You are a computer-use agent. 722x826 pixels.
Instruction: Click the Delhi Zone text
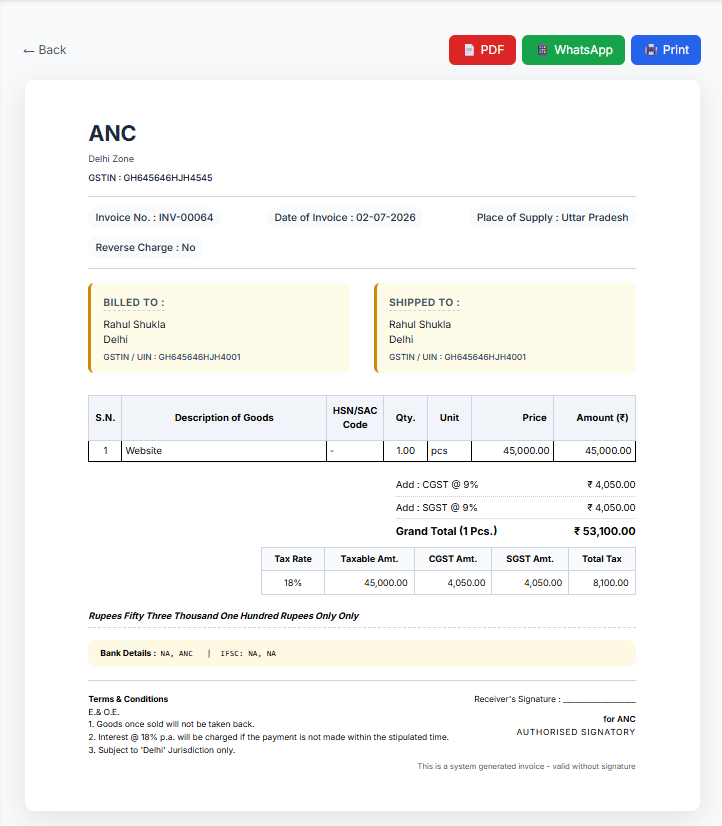[111, 159]
